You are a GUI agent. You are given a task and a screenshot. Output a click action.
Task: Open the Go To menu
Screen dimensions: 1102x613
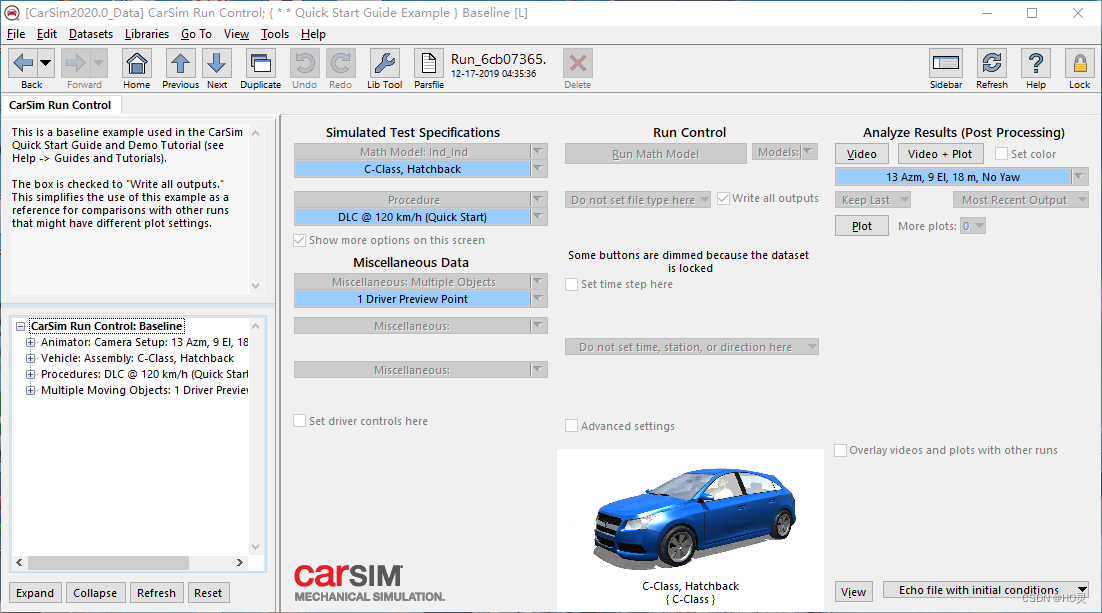(x=196, y=34)
